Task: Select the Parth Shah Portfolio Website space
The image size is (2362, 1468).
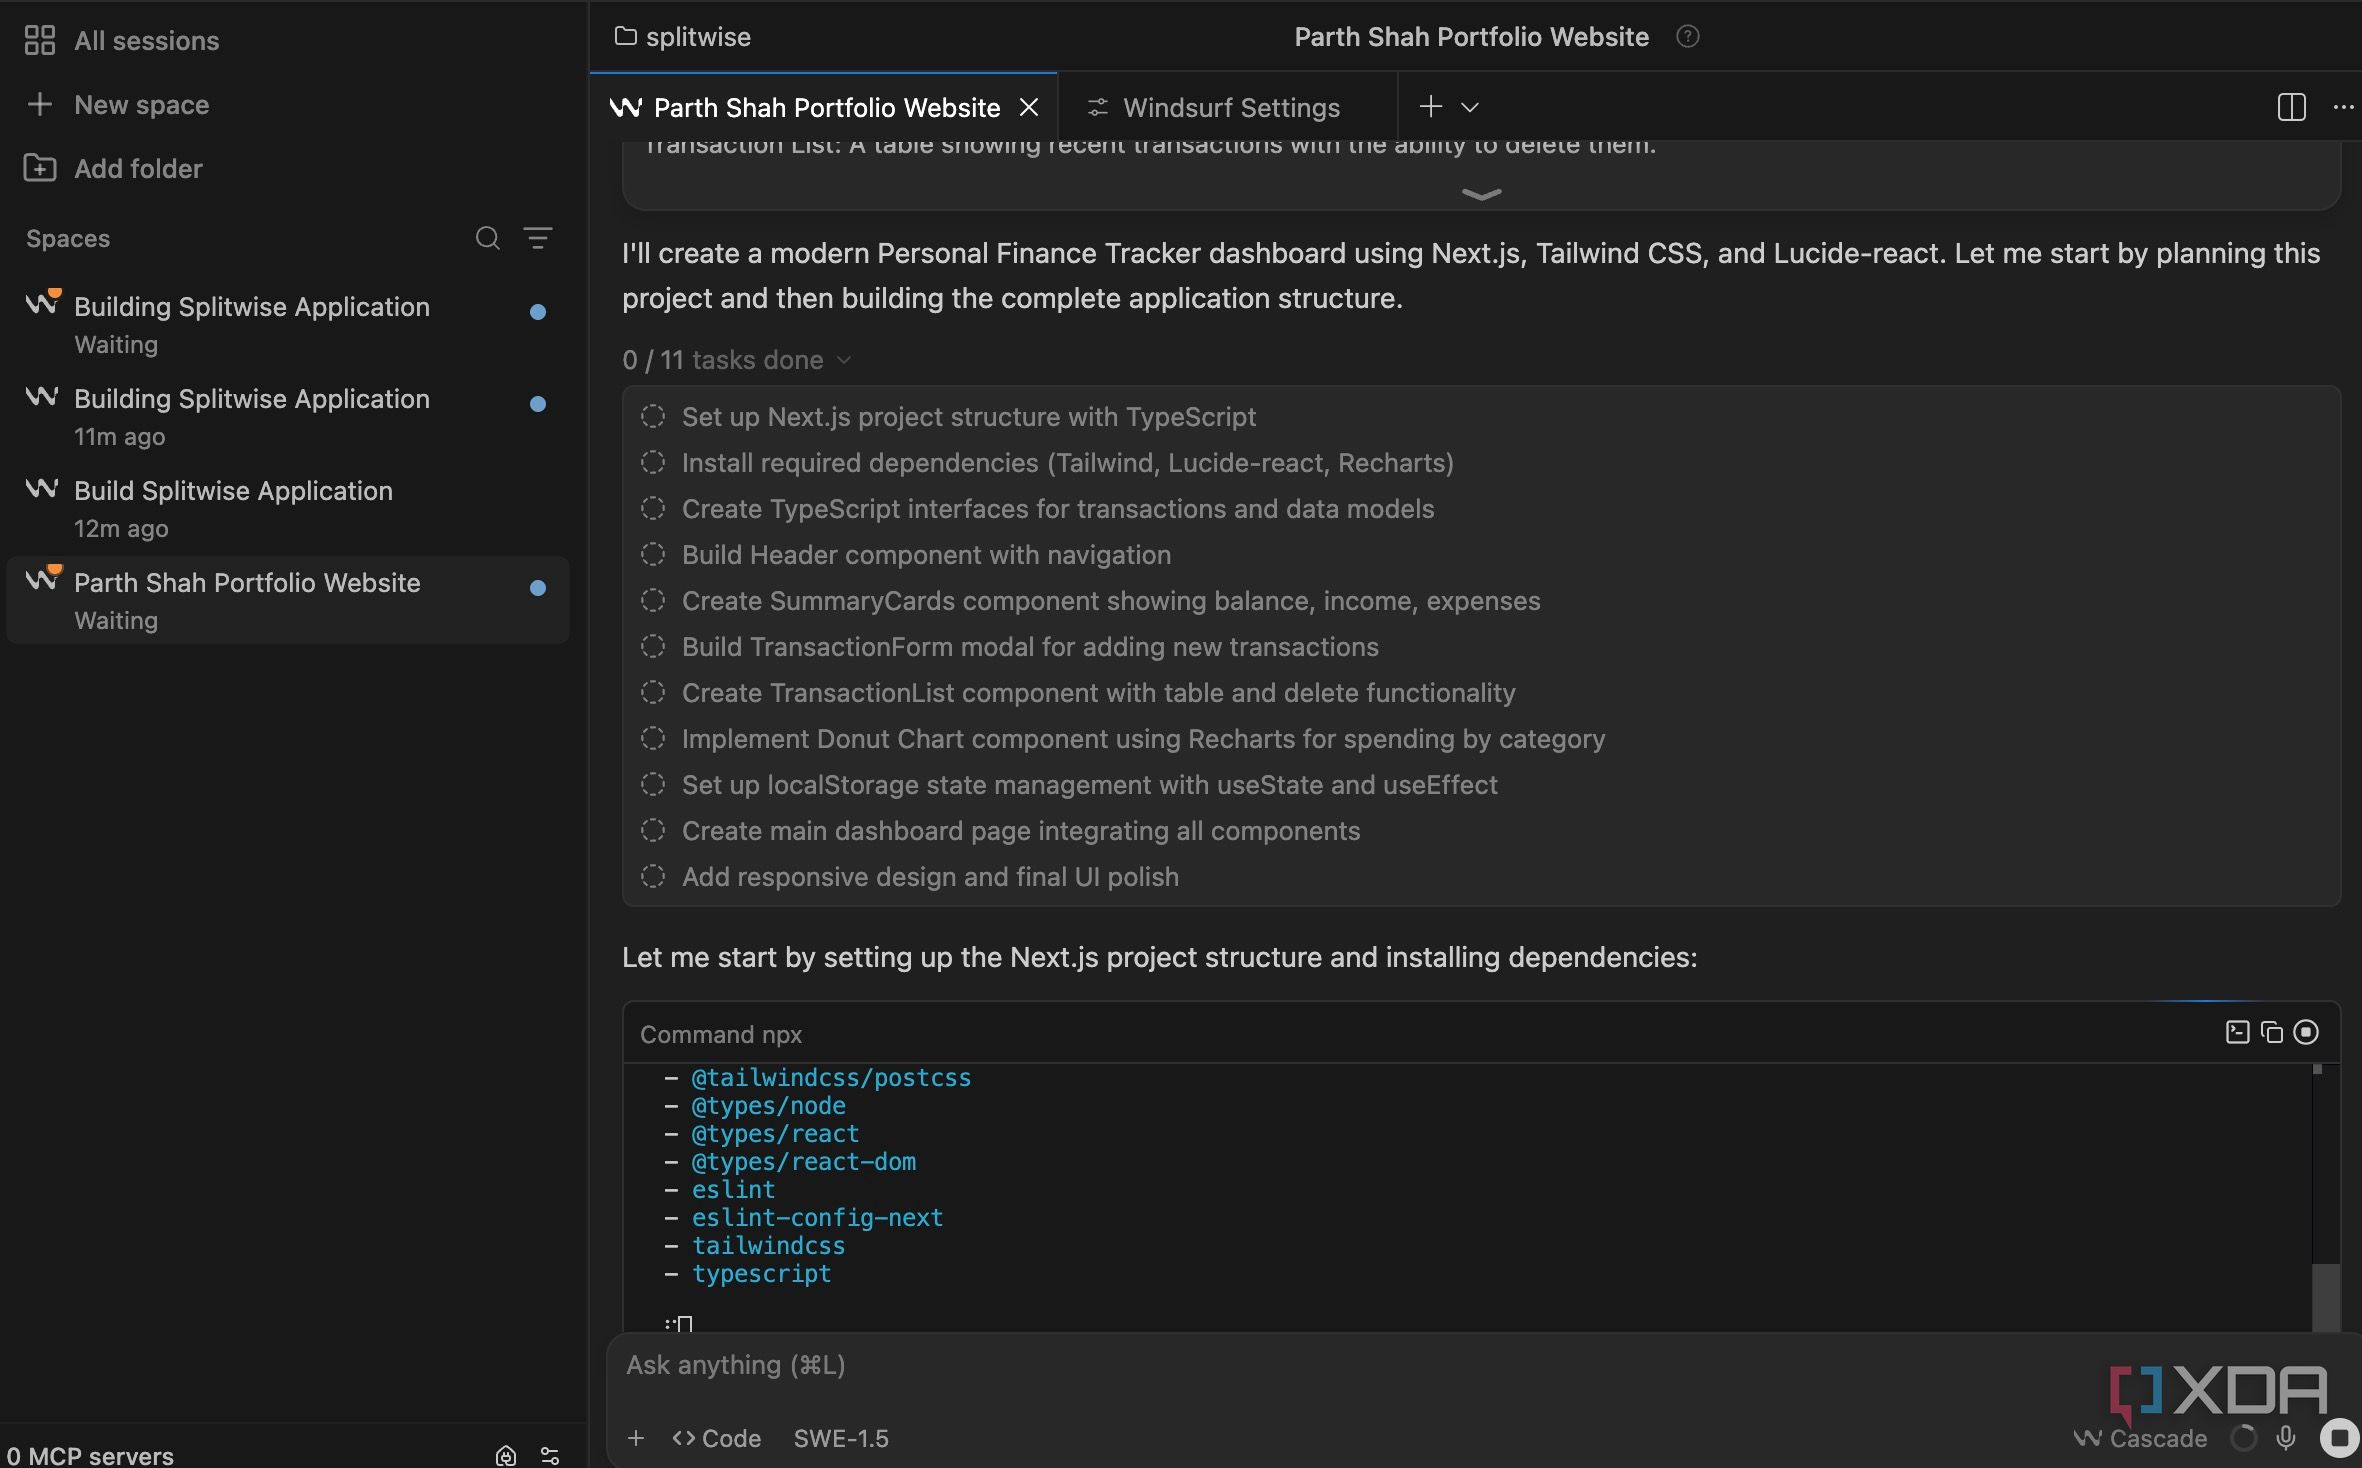Action: point(288,600)
